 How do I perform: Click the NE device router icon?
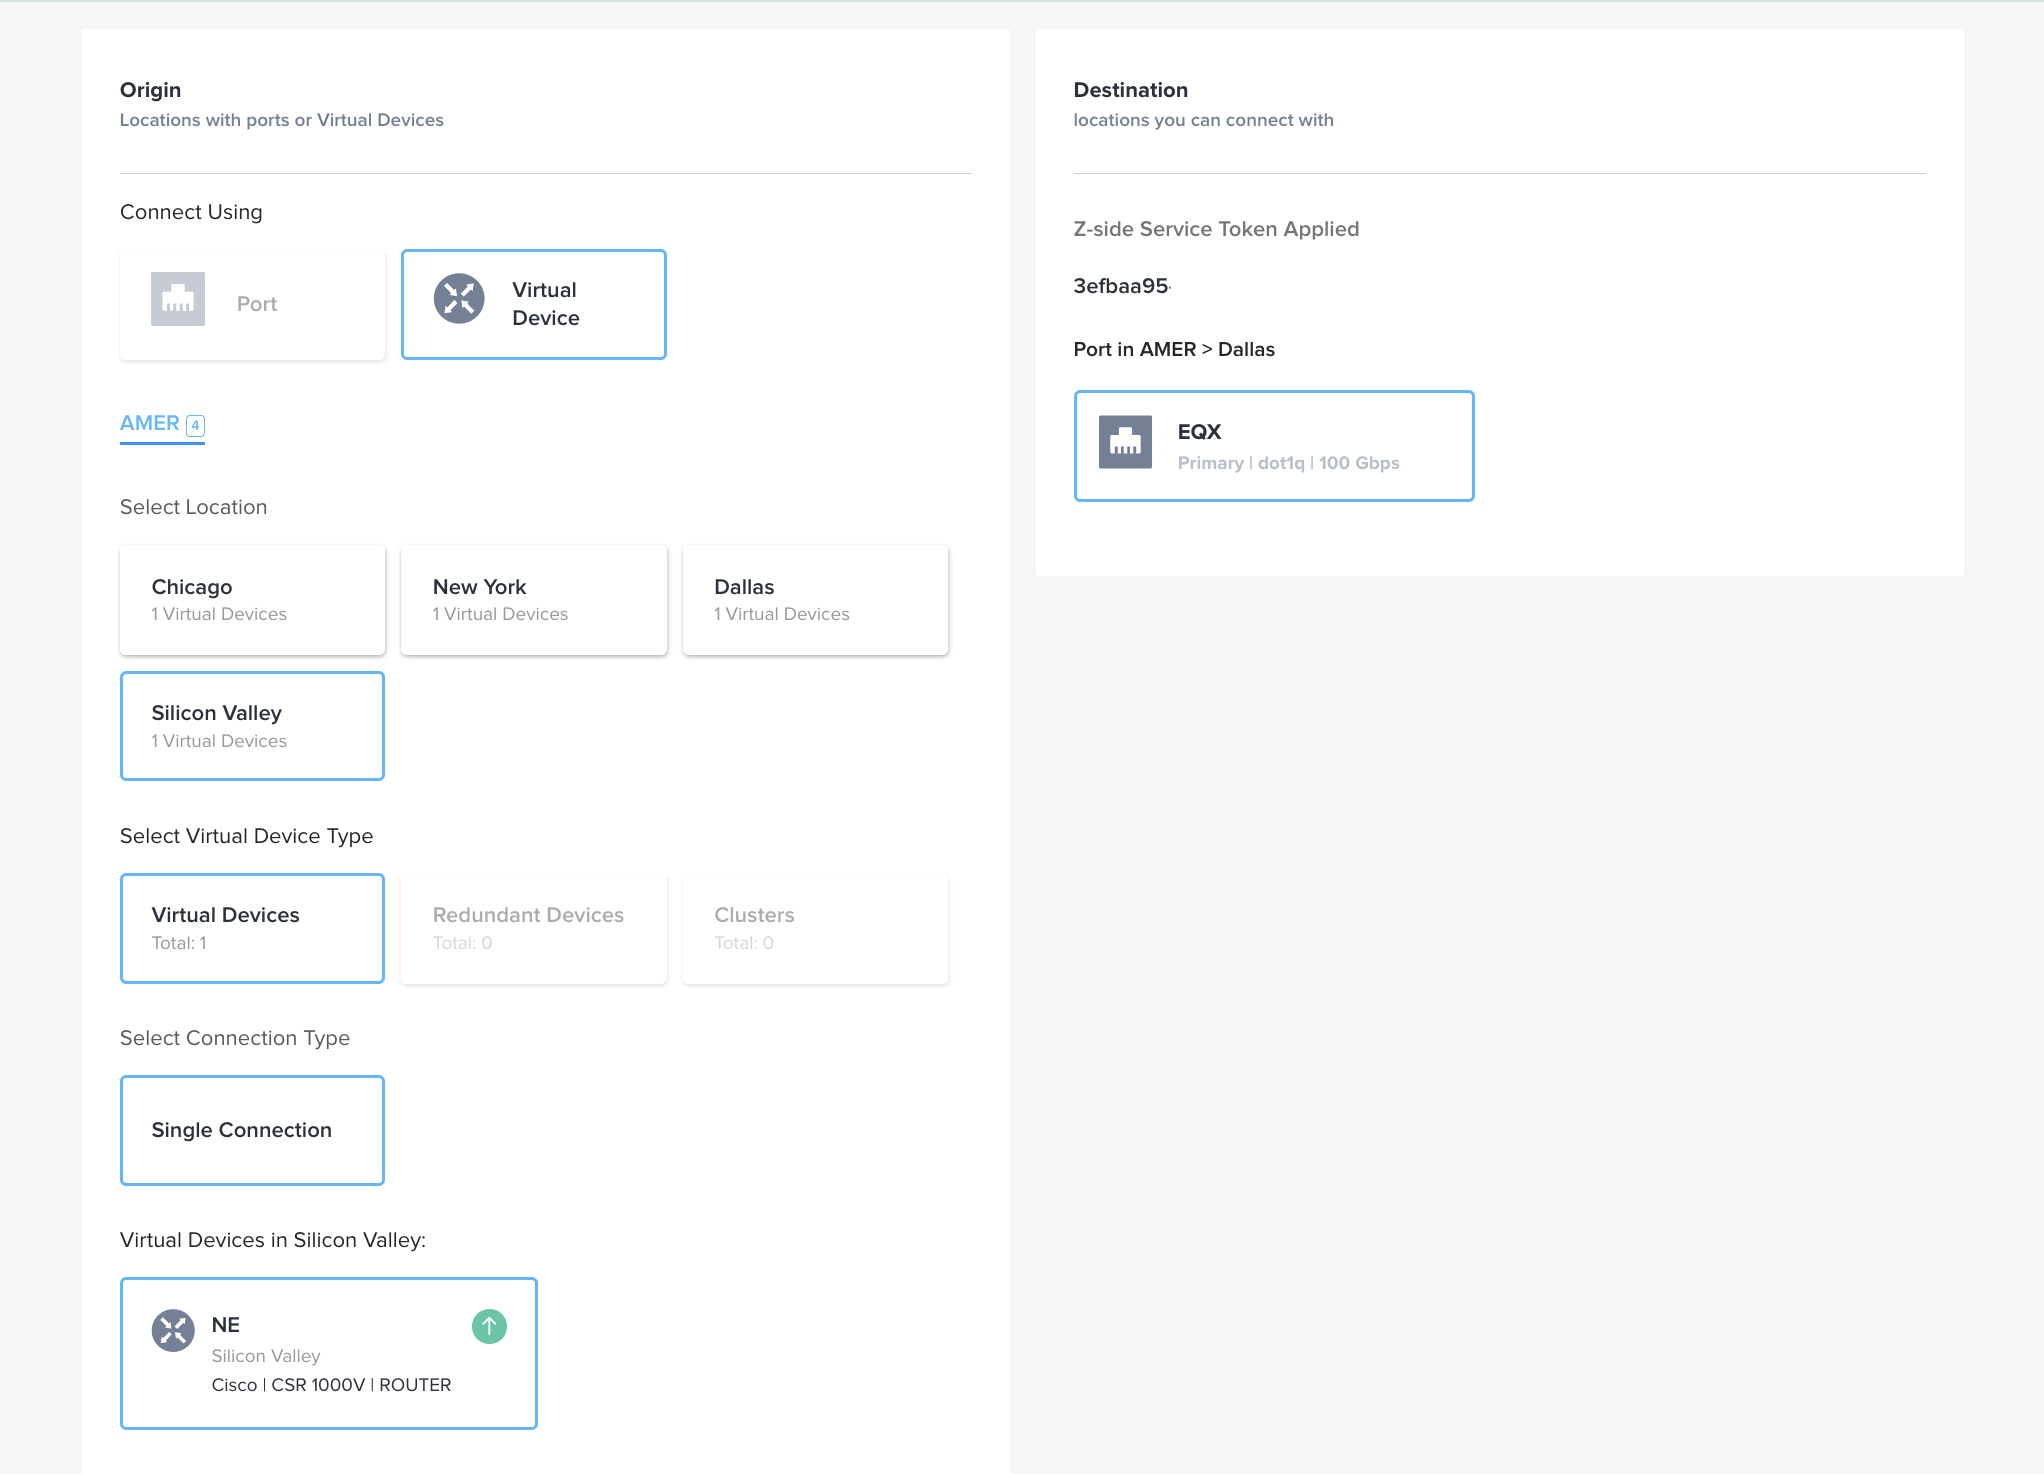(x=173, y=1330)
